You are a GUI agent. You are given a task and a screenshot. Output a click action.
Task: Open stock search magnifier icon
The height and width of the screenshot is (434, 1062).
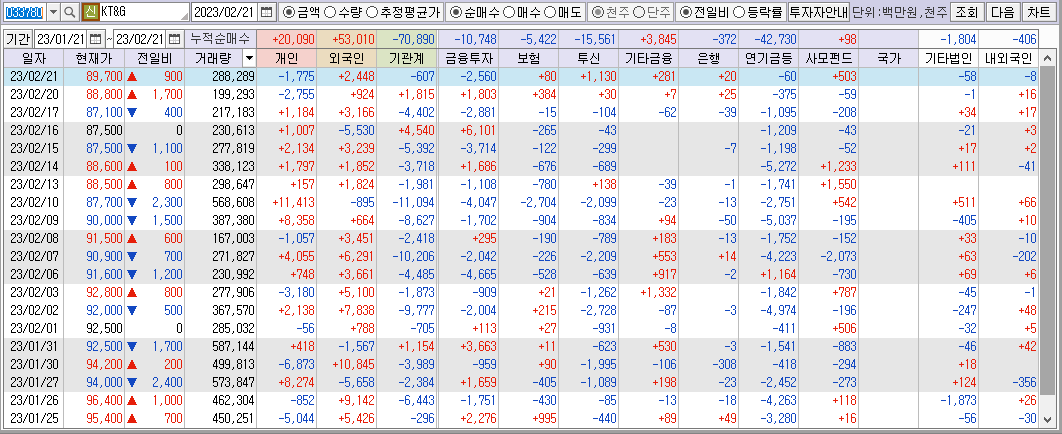coord(70,12)
